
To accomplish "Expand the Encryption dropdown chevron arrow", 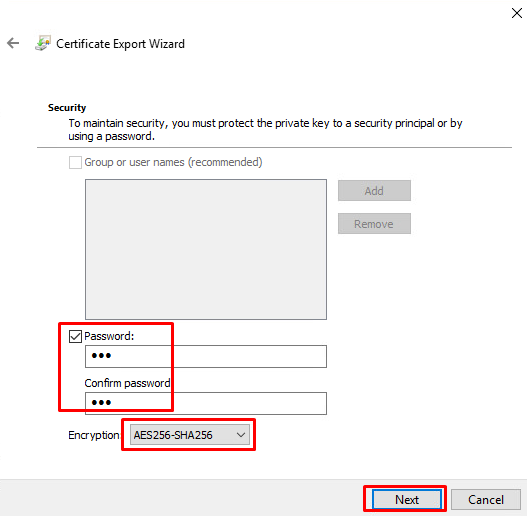I will (x=241, y=435).
